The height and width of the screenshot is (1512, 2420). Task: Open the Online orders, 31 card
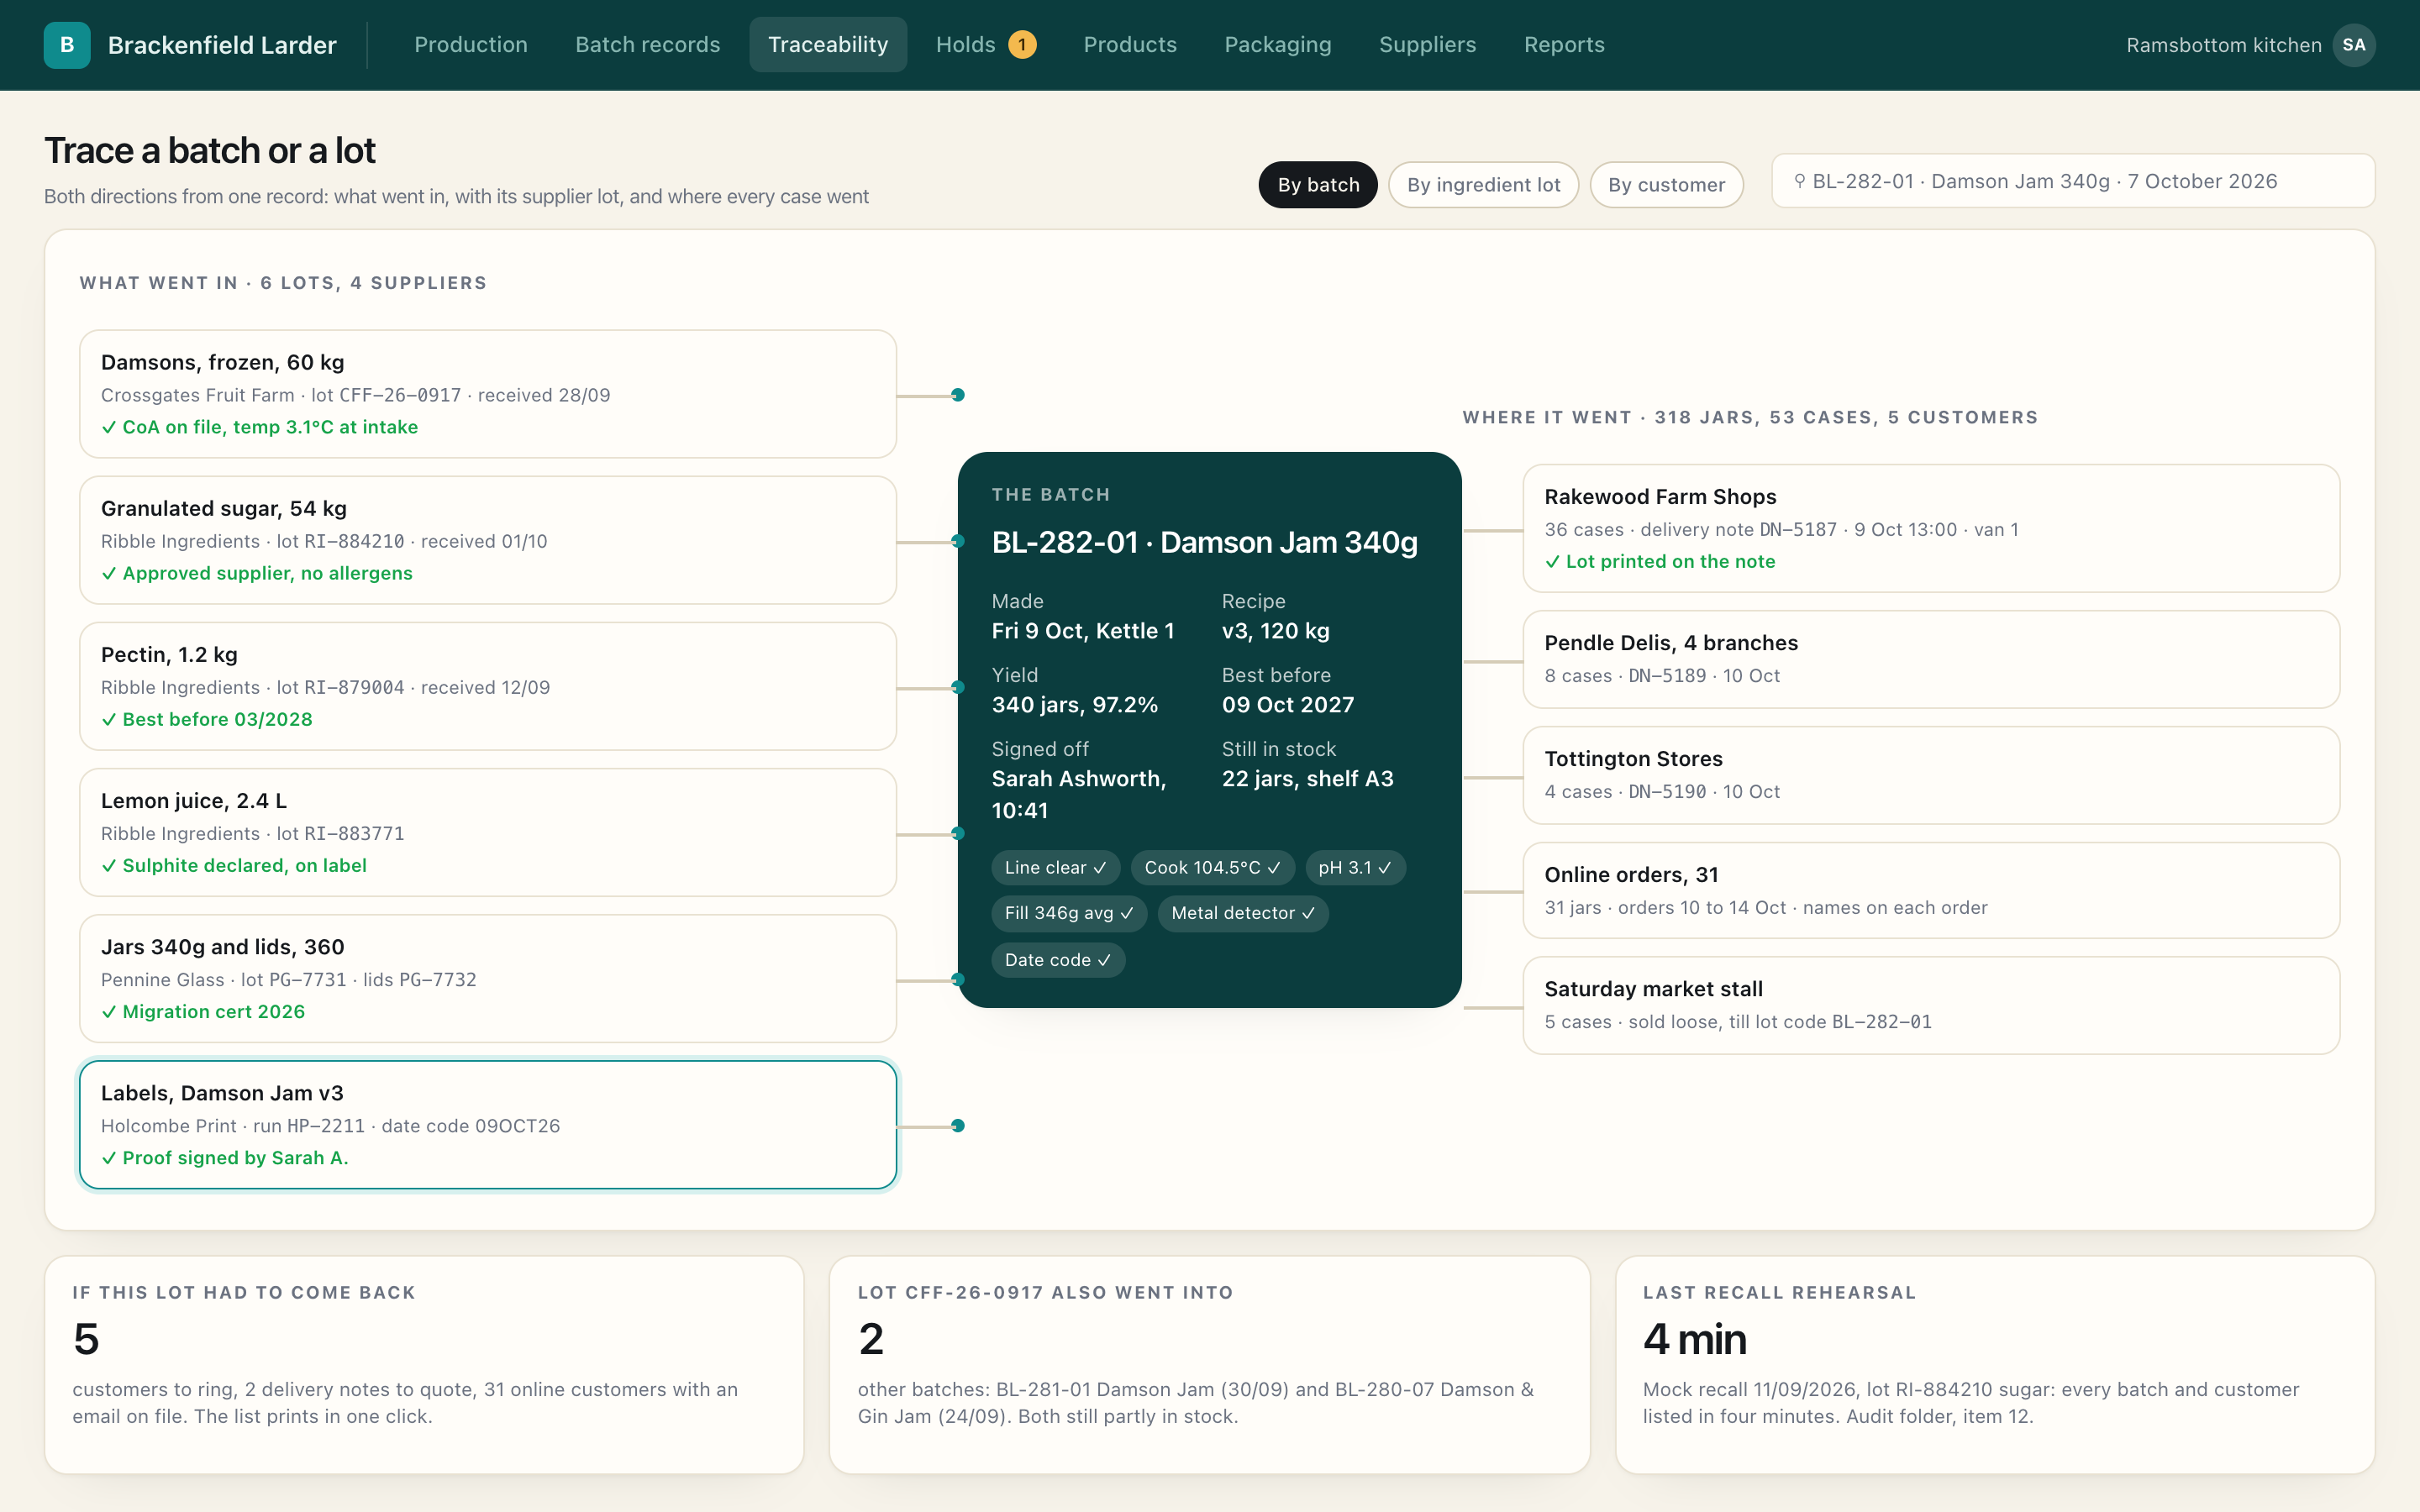click(x=1931, y=890)
